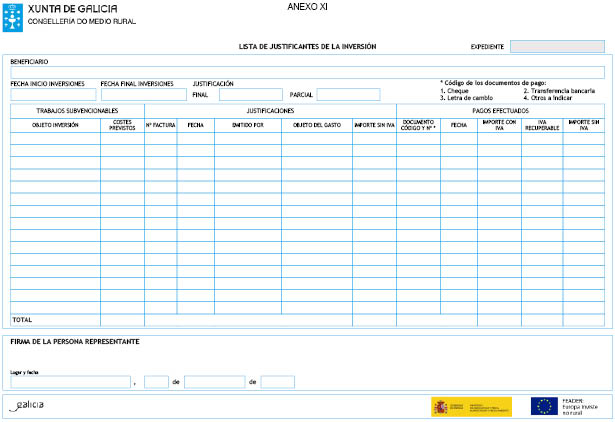The image size is (615, 422).
Task: Click the galicia logo at bottom left
Action: [x=27, y=405]
